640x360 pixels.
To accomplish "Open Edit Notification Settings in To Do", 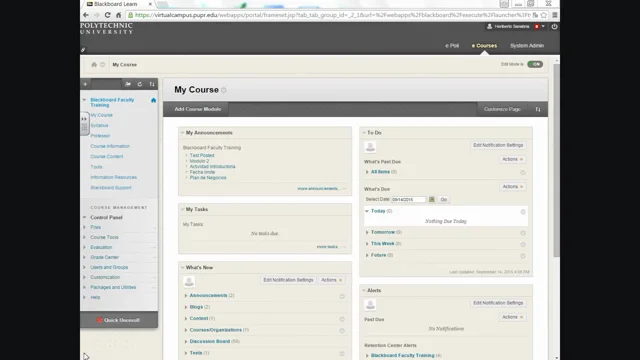I will [x=498, y=145].
